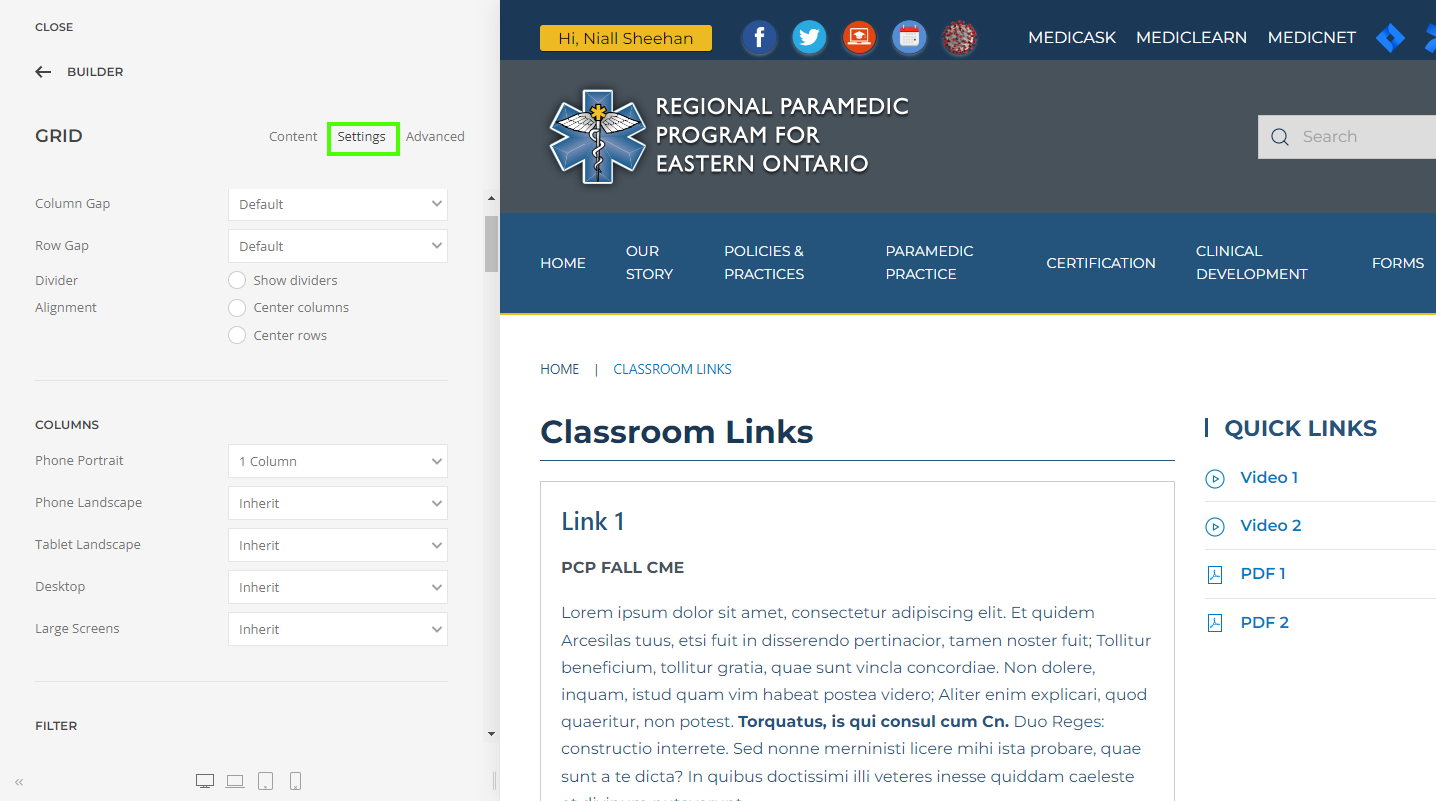Click the blue Jira diamond icon
The height and width of the screenshot is (801, 1436).
(1390, 38)
